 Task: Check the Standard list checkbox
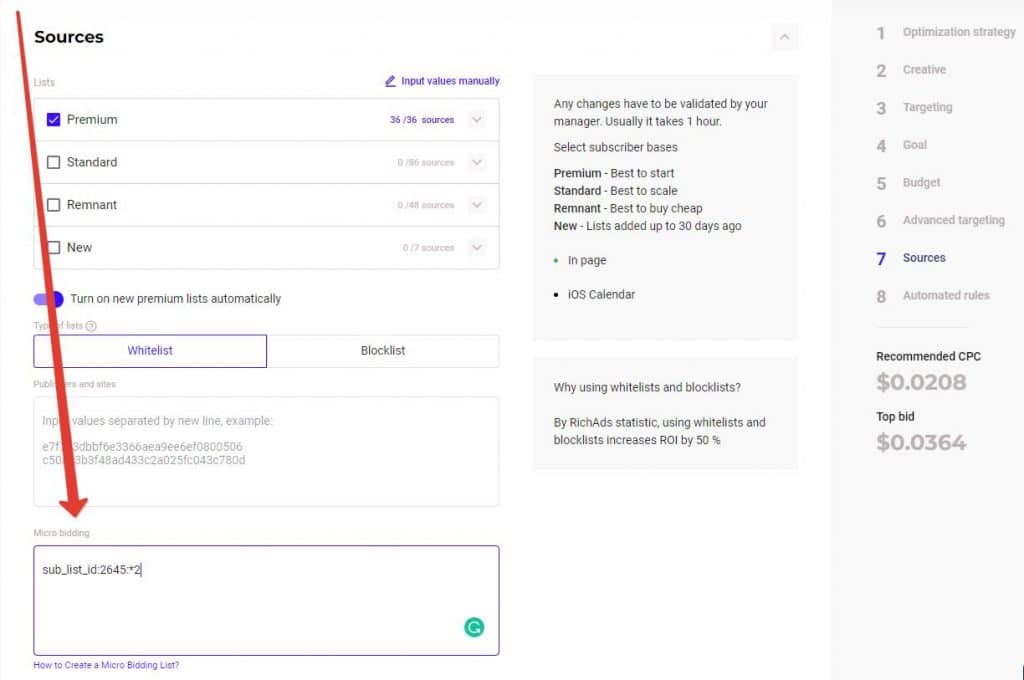point(54,162)
